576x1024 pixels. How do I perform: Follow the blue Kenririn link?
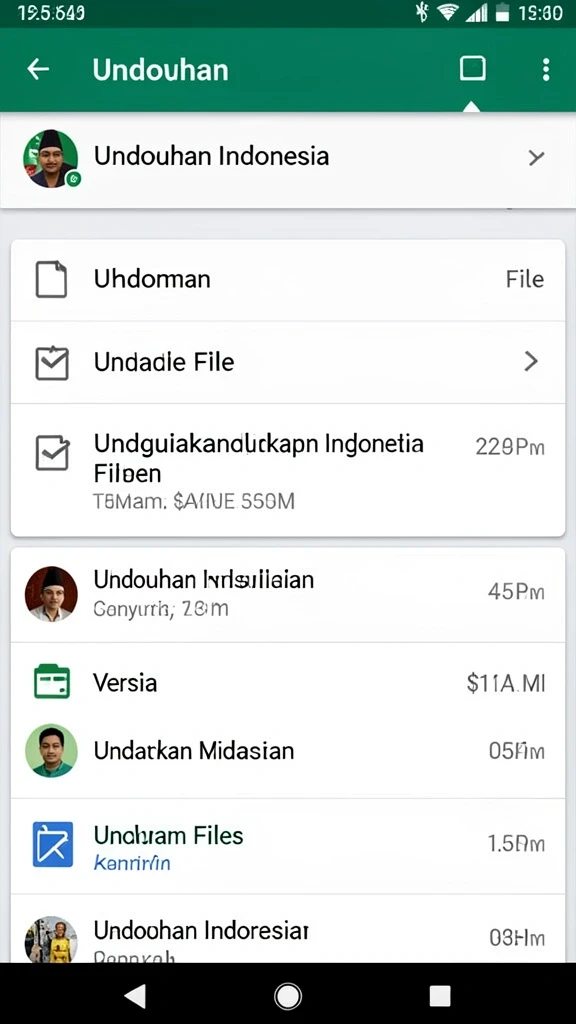click(132, 863)
